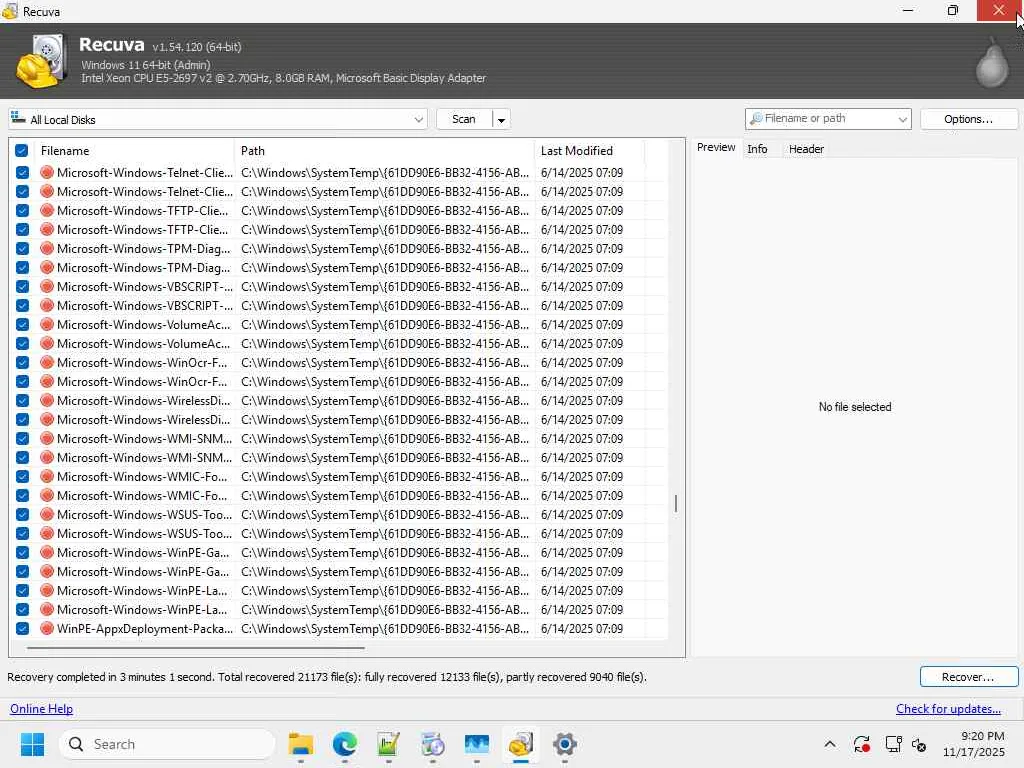The image size is (1024, 768).
Task: Show hidden tray icons chevron
Action: pyautogui.click(x=829, y=744)
